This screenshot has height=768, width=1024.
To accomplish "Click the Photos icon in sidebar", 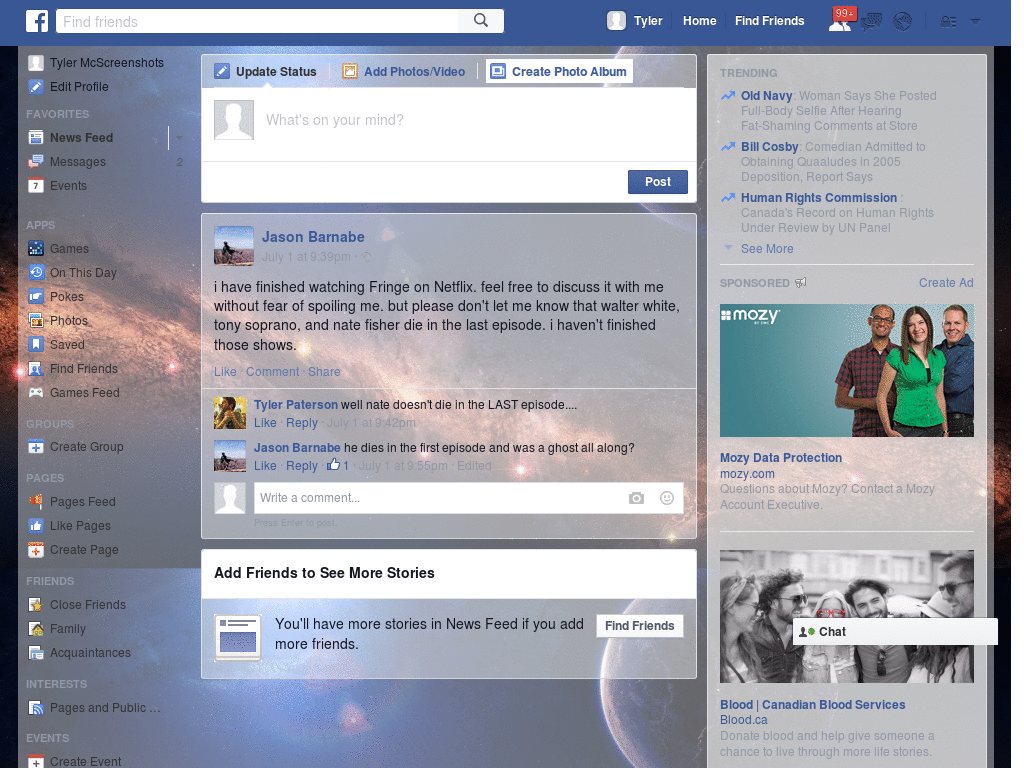I will tap(36, 321).
